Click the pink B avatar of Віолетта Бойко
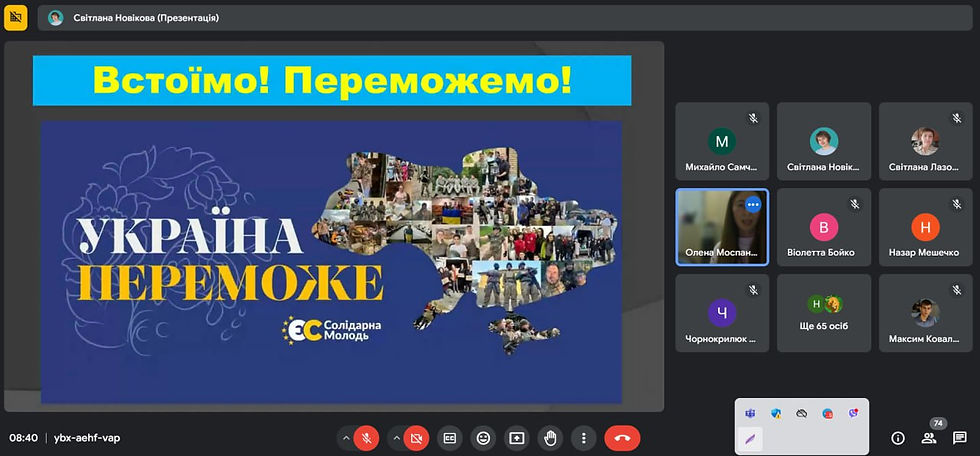980x456 pixels. point(824,227)
